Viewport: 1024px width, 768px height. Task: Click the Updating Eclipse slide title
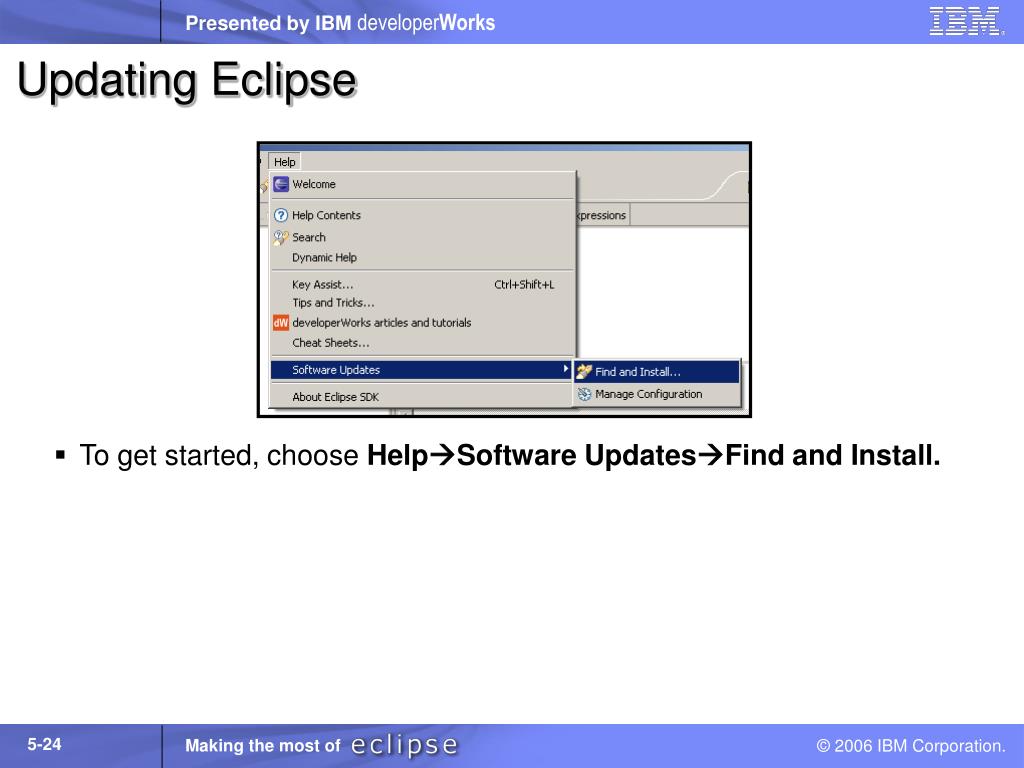[x=187, y=80]
